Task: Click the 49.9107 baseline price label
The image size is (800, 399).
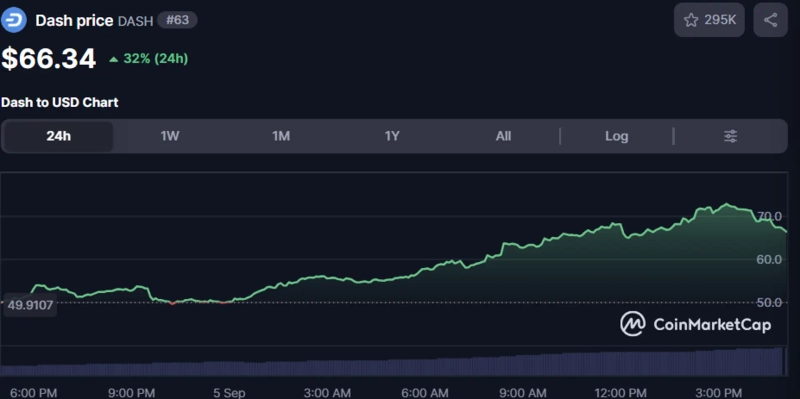Action: click(x=30, y=305)
